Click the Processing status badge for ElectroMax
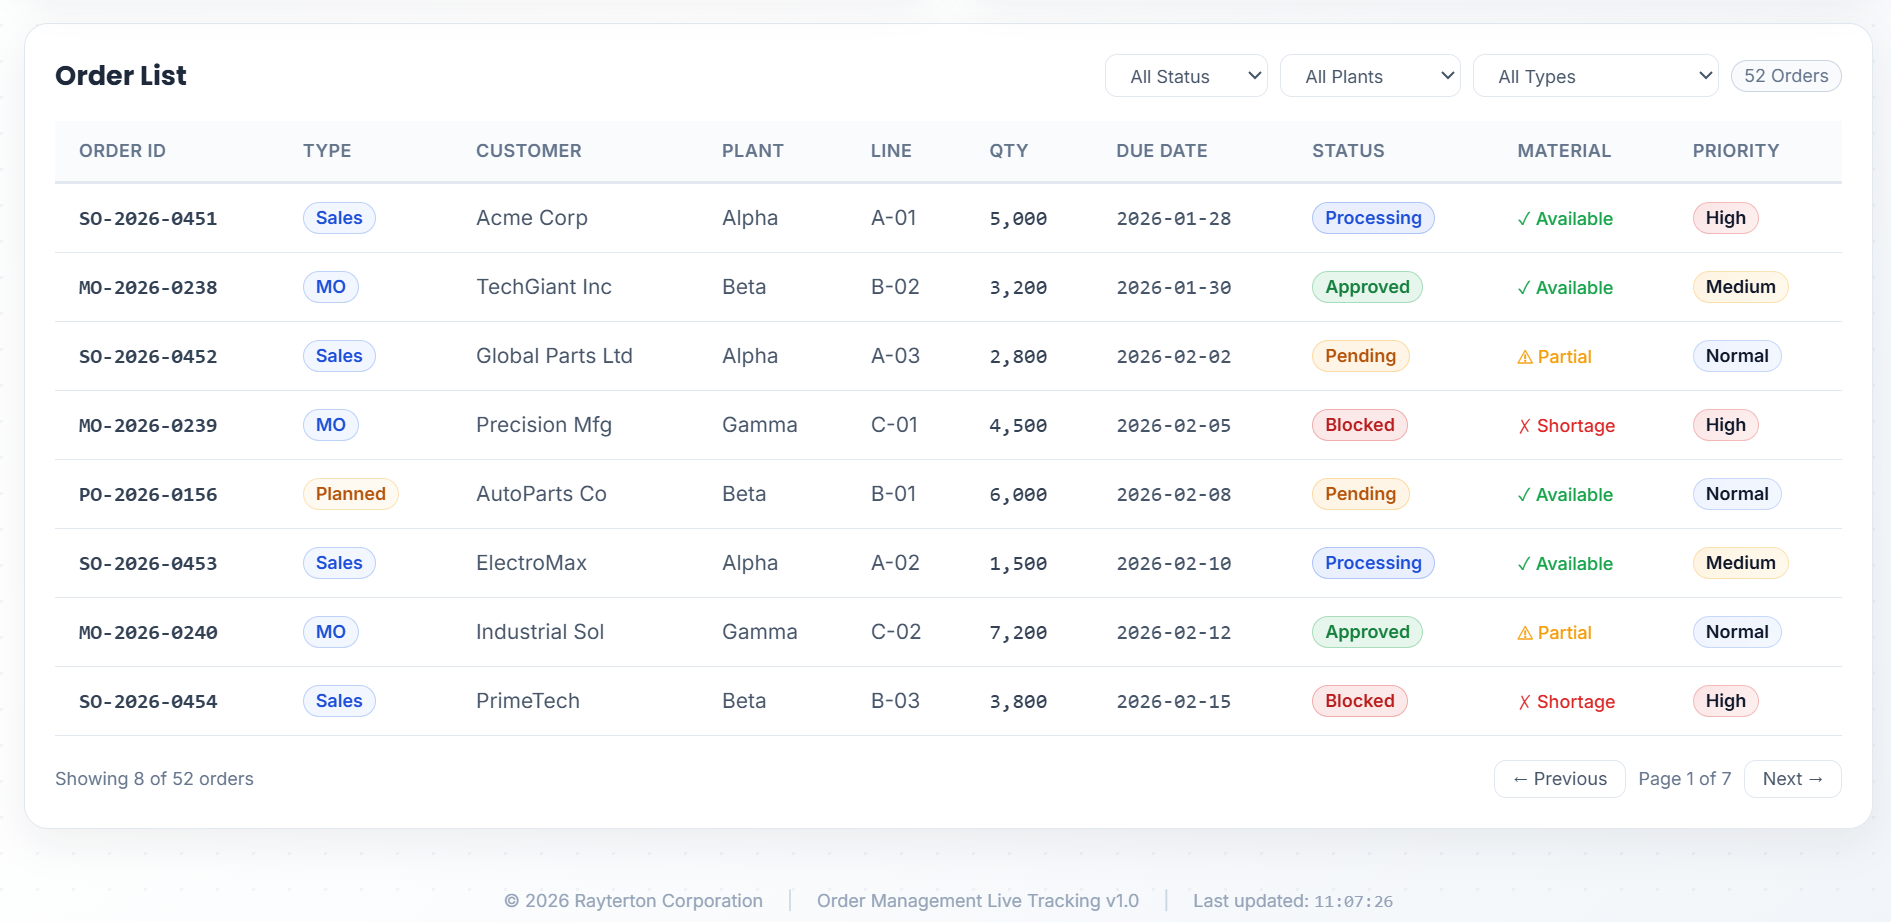The width and height of the screenshot is (1891, 922). [1372, 563]
